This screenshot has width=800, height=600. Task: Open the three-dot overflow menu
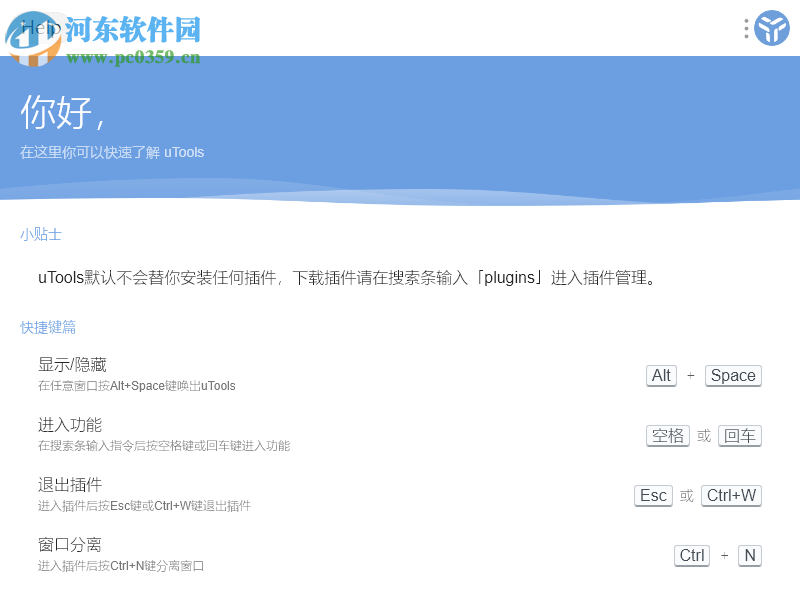(745, 28)
